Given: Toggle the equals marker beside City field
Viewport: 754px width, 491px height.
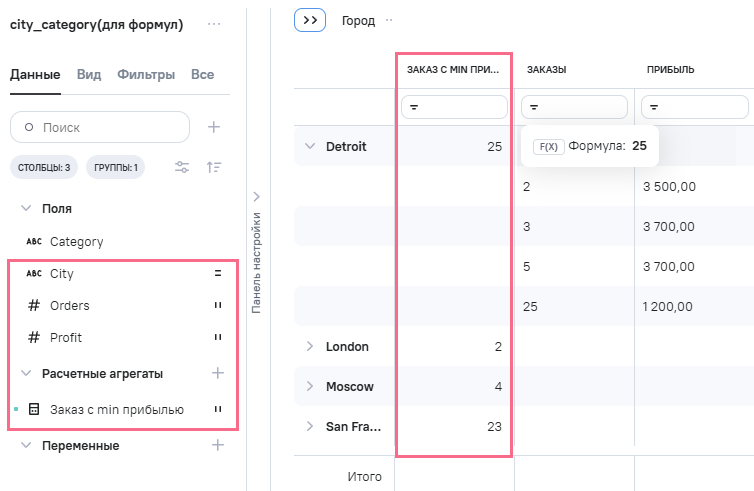Looking at the screenshot, I should tap(217, 273).
